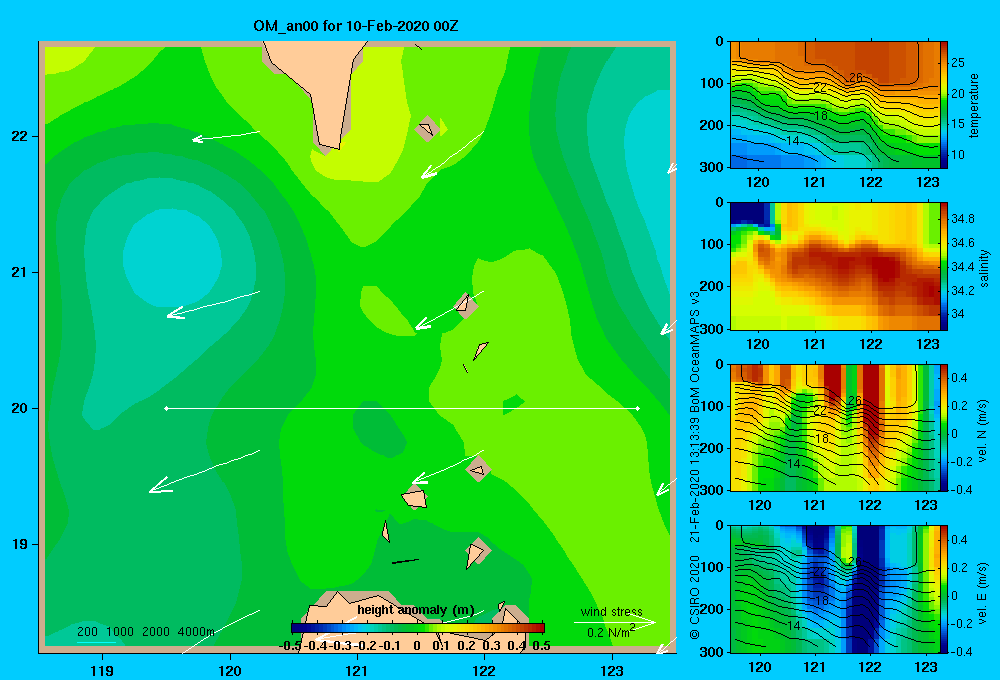
Task: Click longitude 123 label under main map
Action: [x=612, y=670]
